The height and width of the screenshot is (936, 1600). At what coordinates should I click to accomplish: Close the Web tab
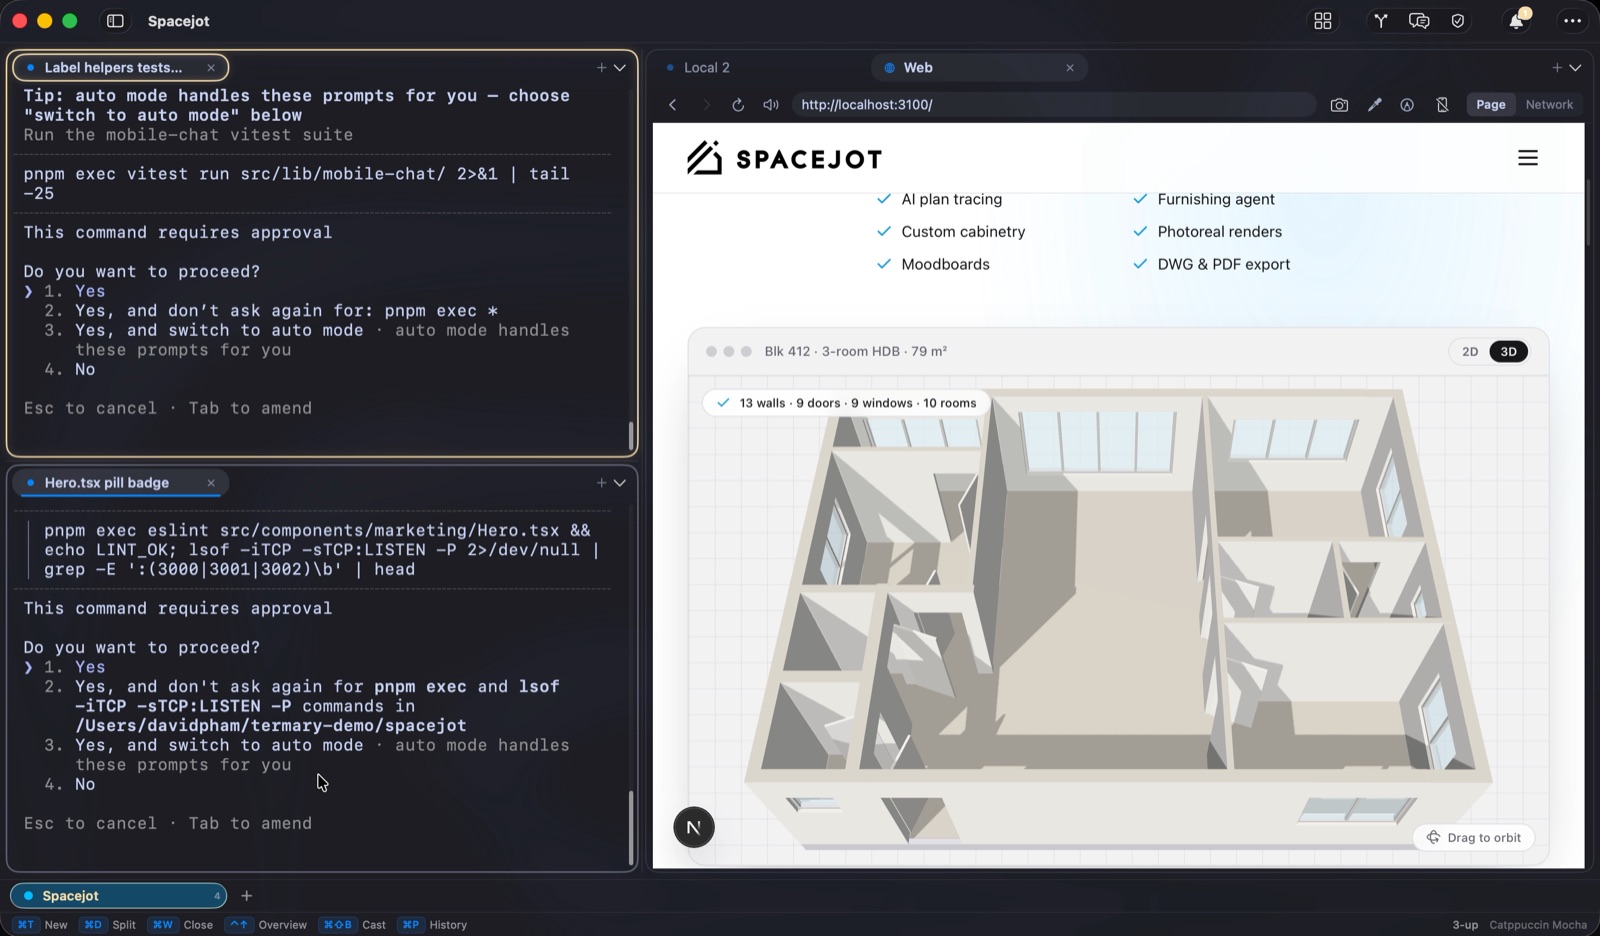point(1070,68)
